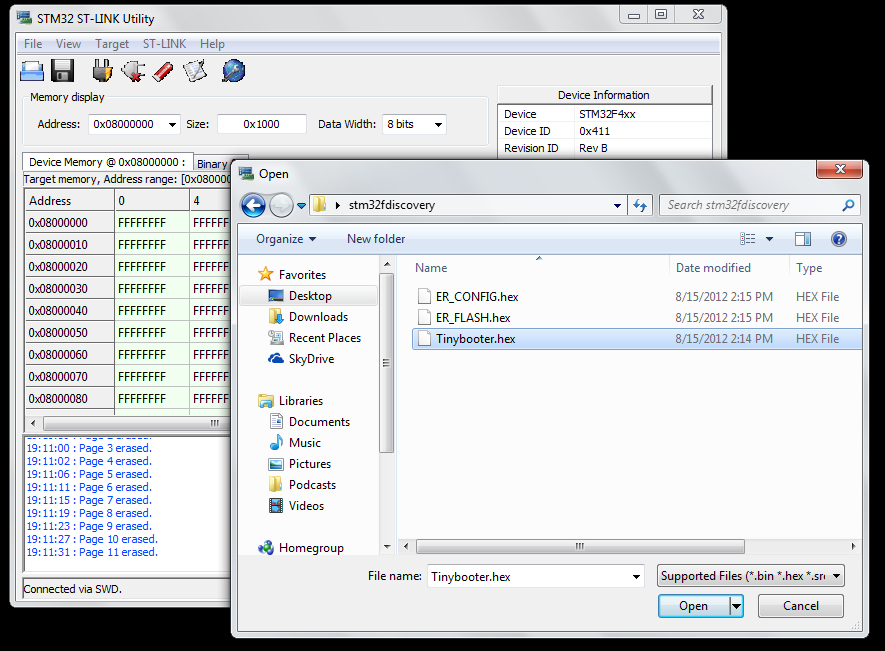Click the Forward navigation arrow in Open dialog
This screenshot has width=885, height=651.
pyautogui.click(x=281, y=206)
